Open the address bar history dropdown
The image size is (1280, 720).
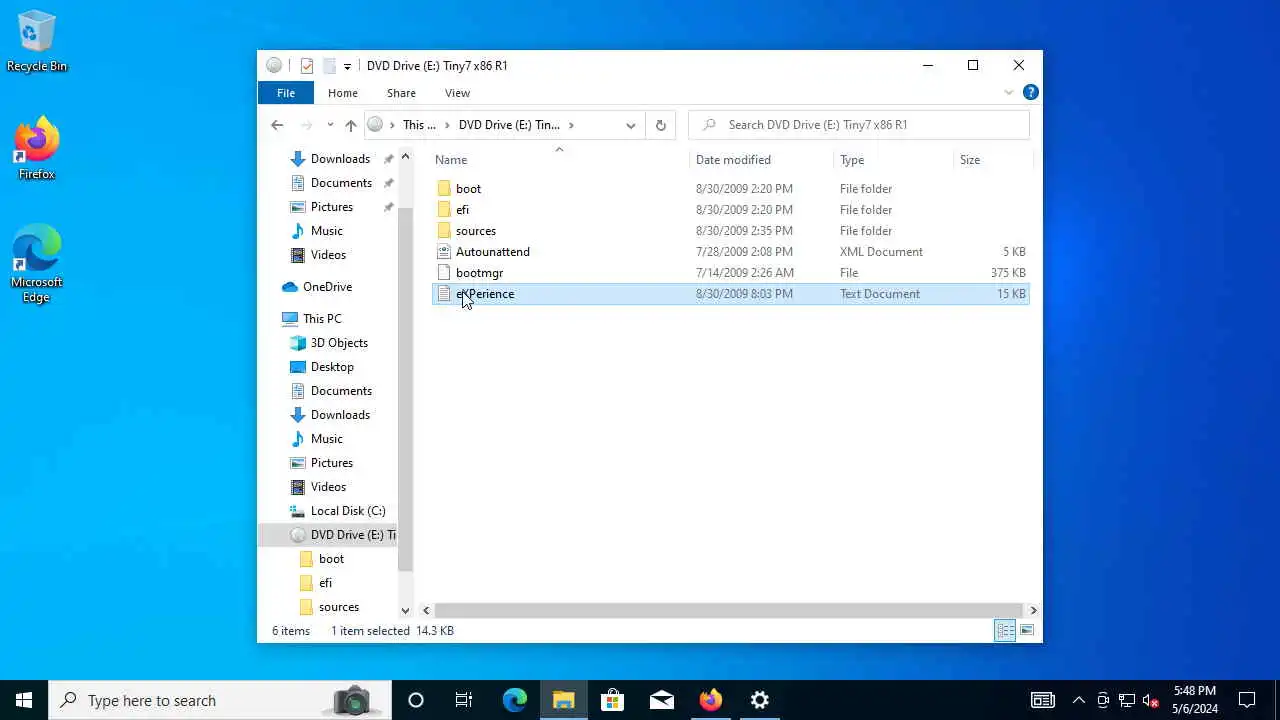pos(631,125)
